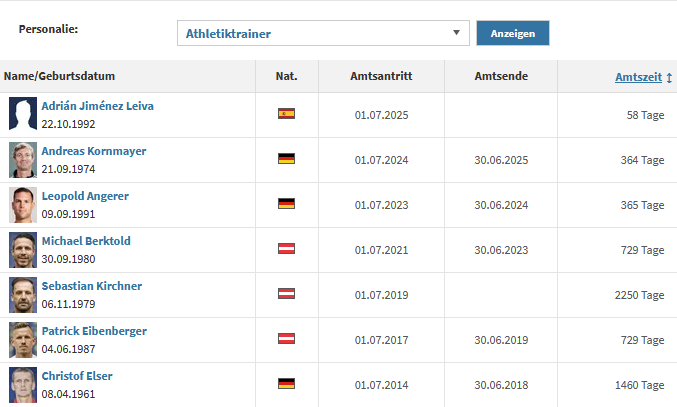677x407 pixels.
Task: Click Patrick Eibenberger's name link
Action: click(x=94, y=331)
